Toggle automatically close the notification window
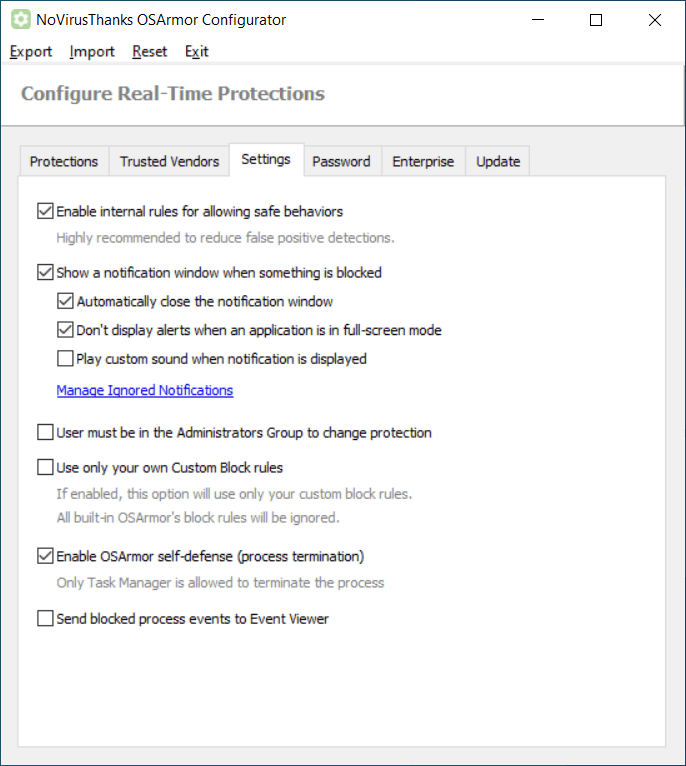This screenshot has width=686, height=766. [65, 301]
